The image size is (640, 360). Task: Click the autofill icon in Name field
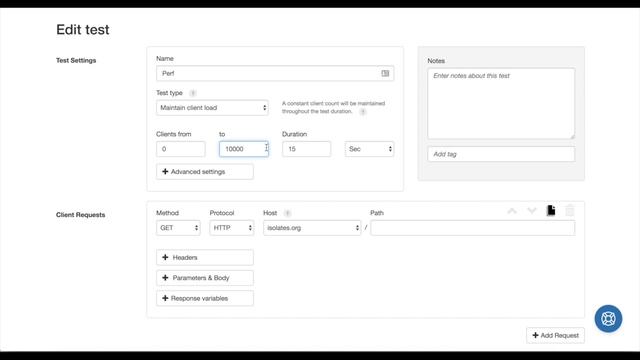[x=385, y=73]
